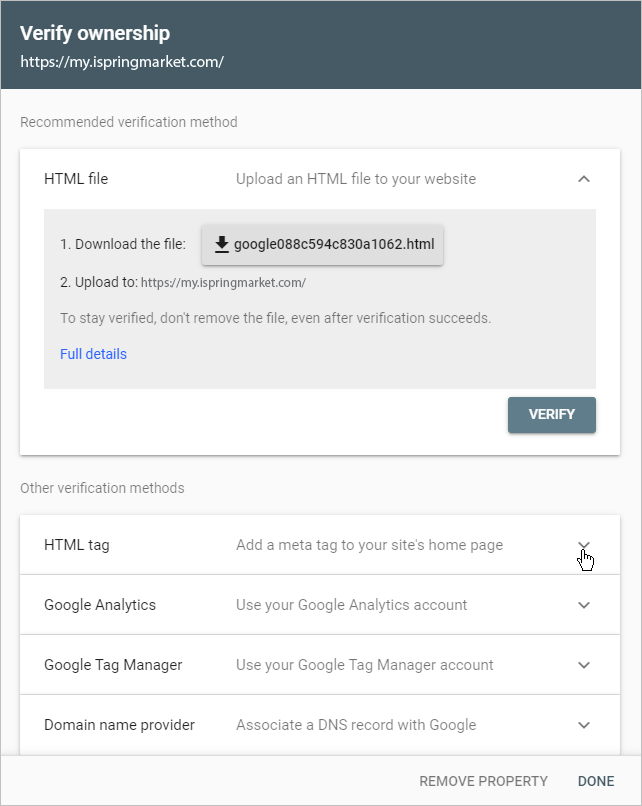Select the Google Analytics method label
Viewport: 642px width, 806px height.
tap(100, 605)
